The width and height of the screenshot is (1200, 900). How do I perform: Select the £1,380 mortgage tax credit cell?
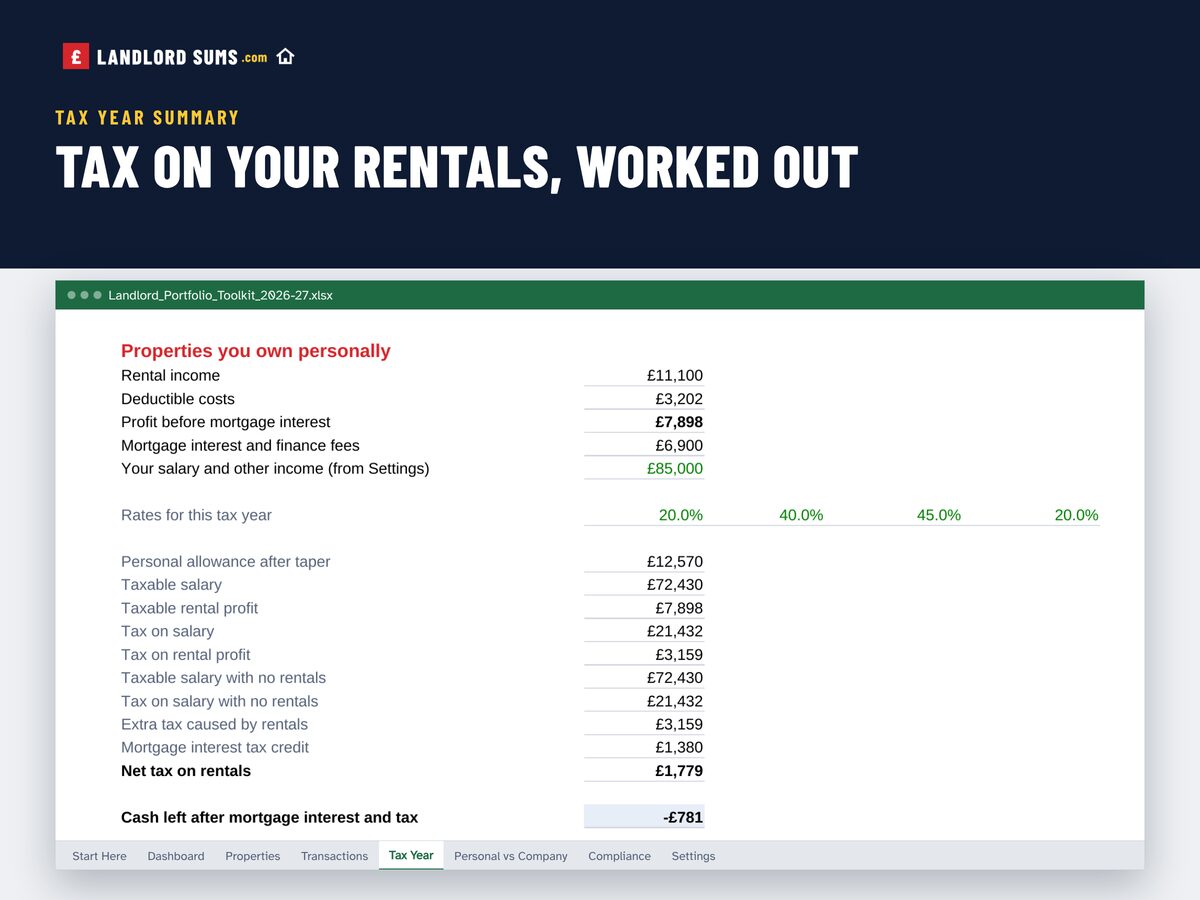point(644,748)
